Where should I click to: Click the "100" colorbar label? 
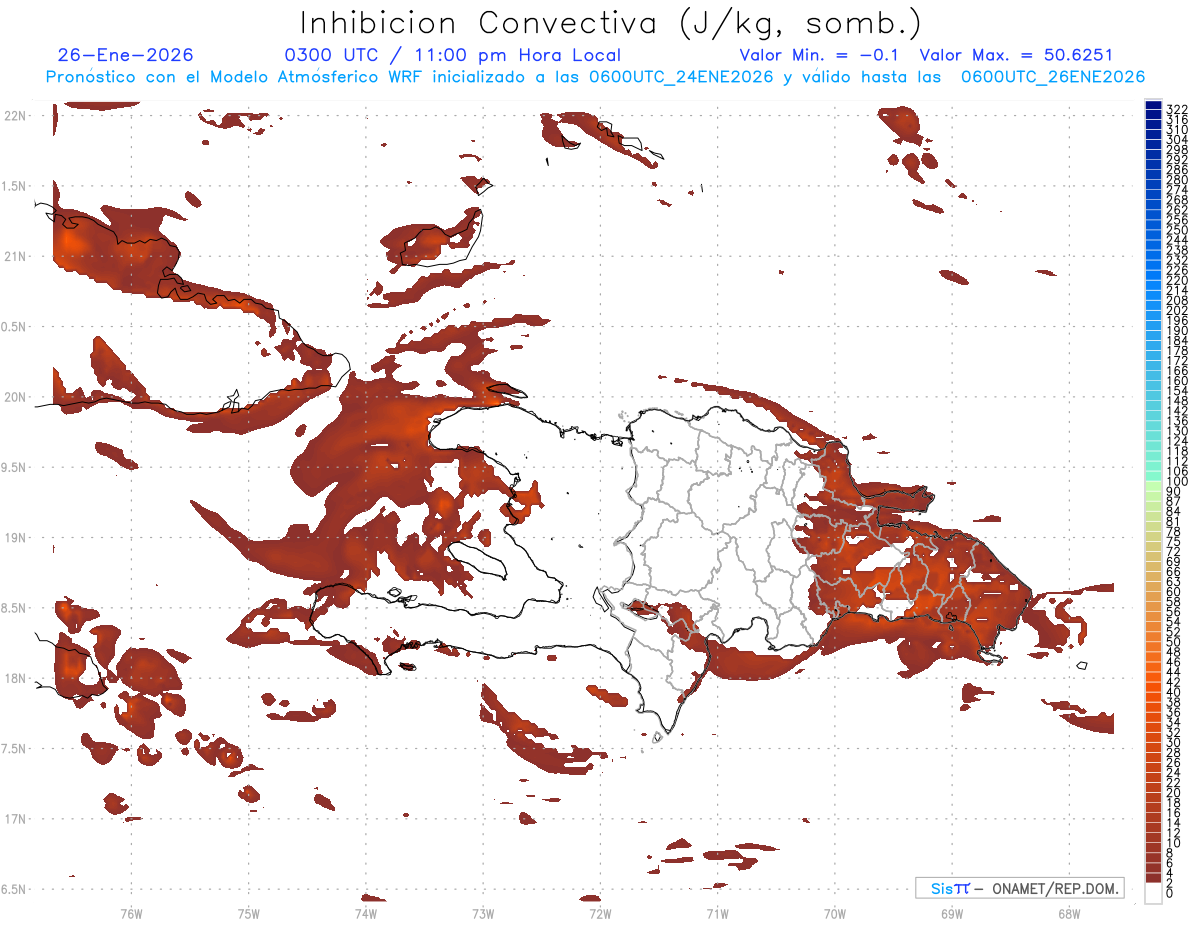pos(1176,482)
